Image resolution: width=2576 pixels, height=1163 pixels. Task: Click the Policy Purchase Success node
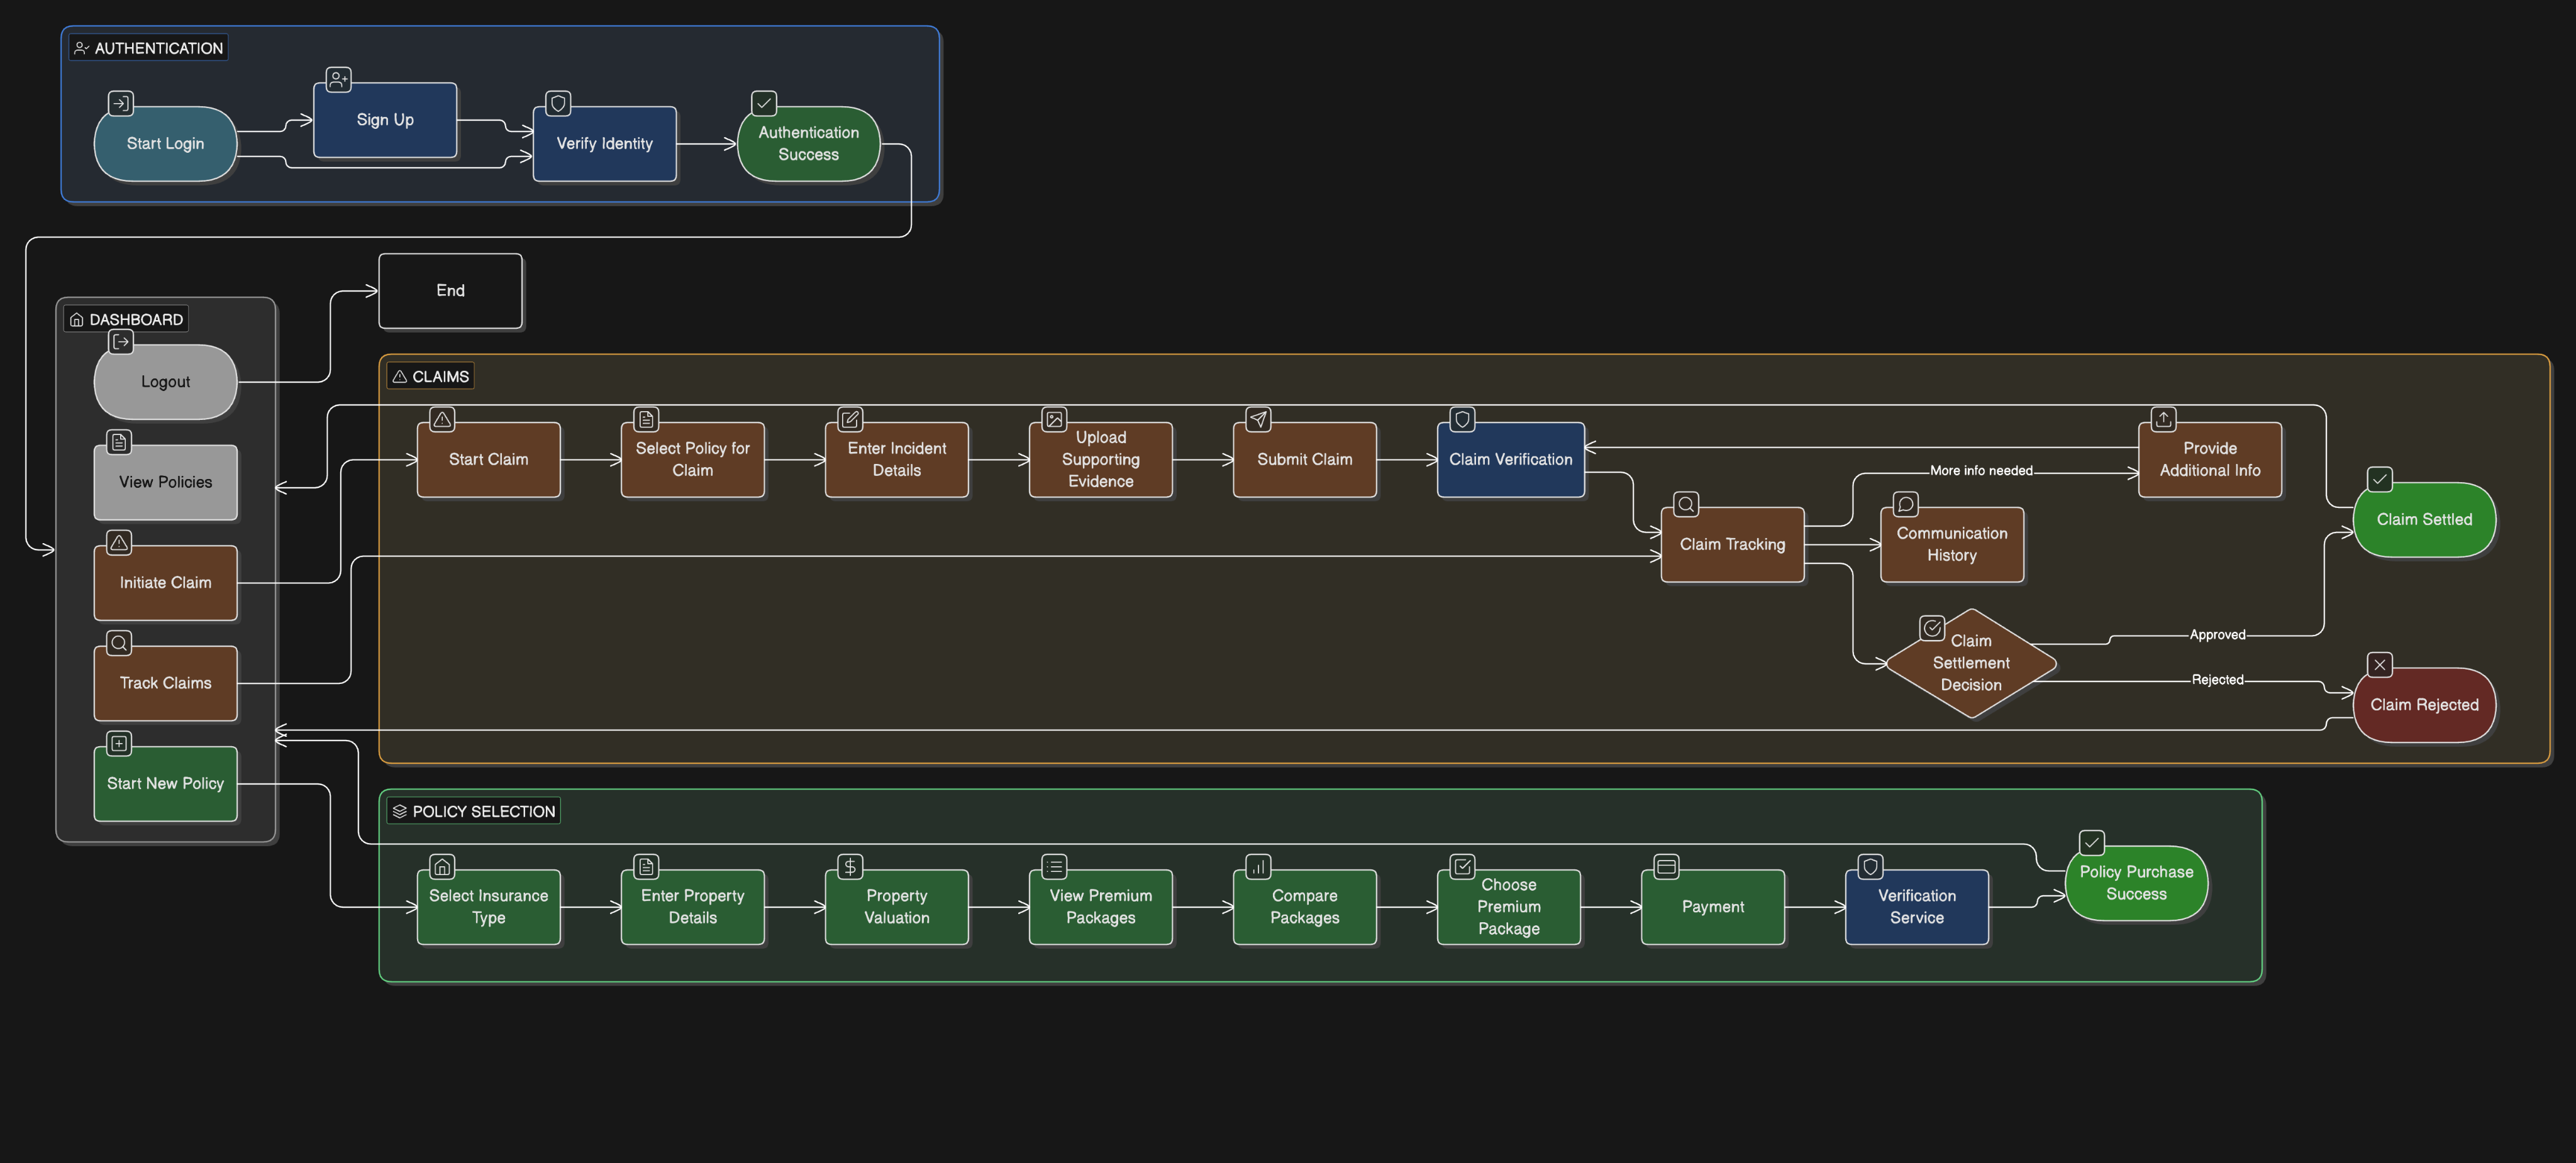pos(2136,883)
